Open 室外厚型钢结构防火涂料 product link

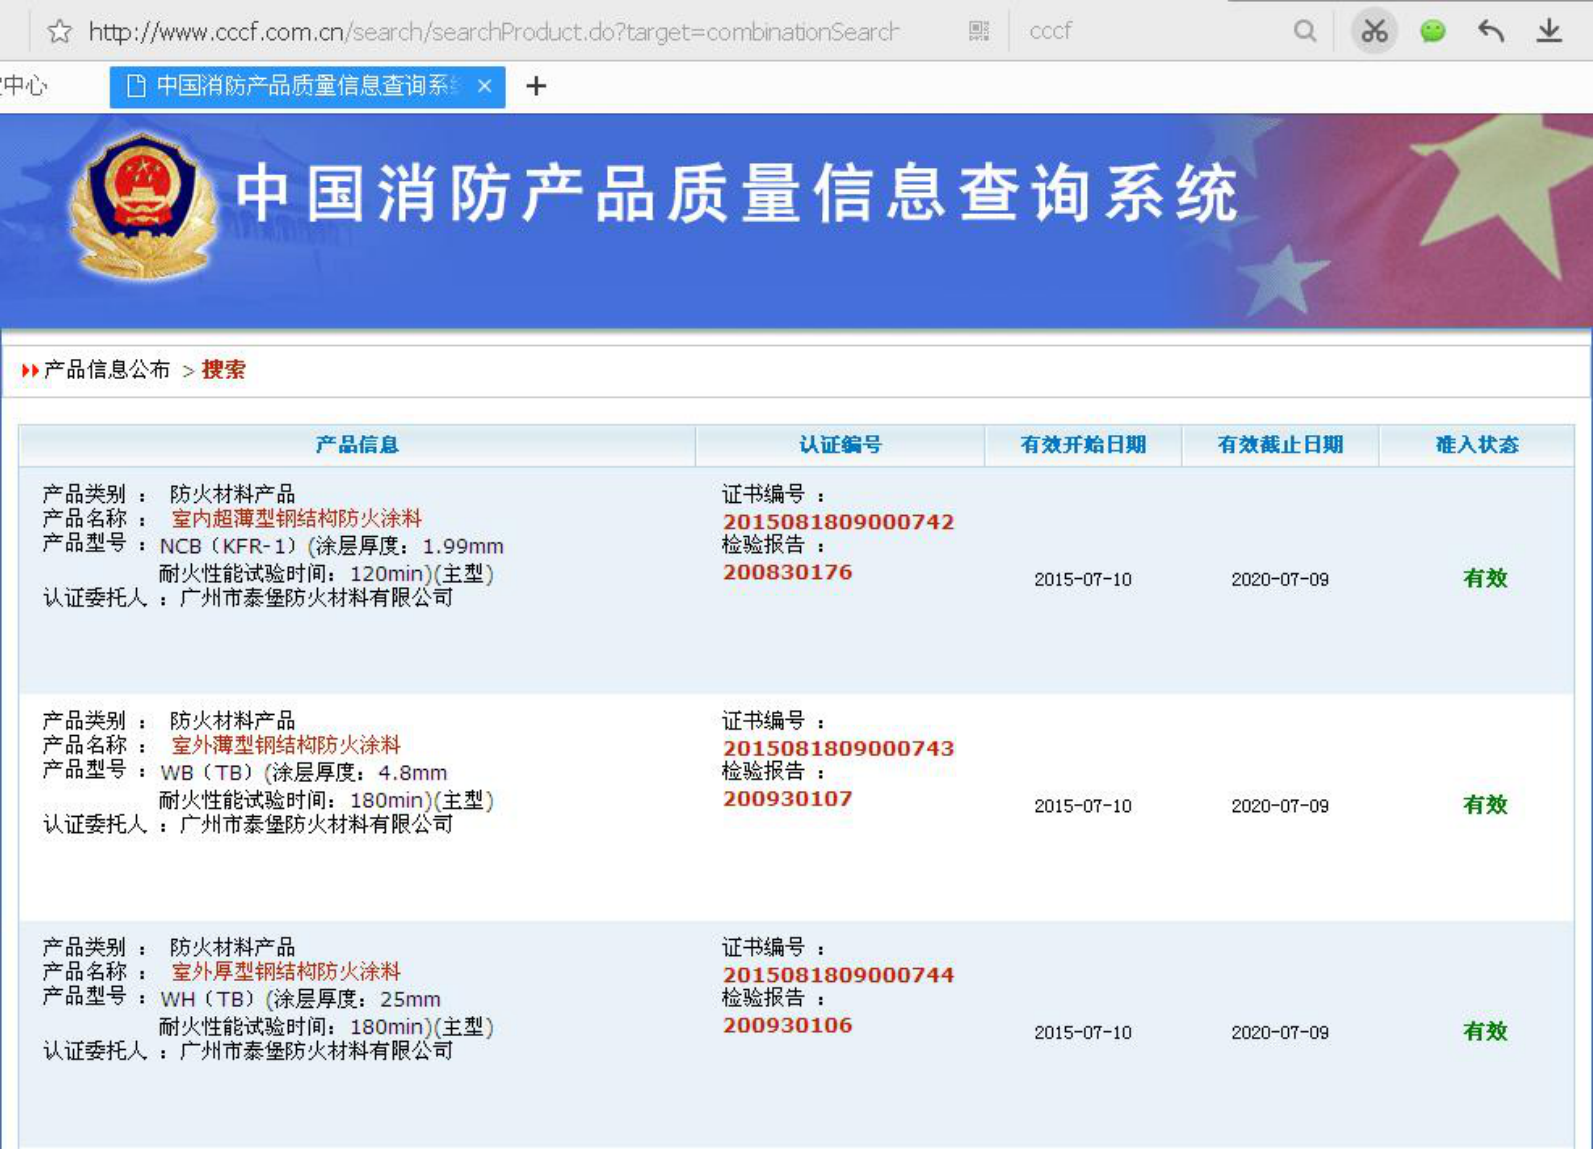click(285, 972)
